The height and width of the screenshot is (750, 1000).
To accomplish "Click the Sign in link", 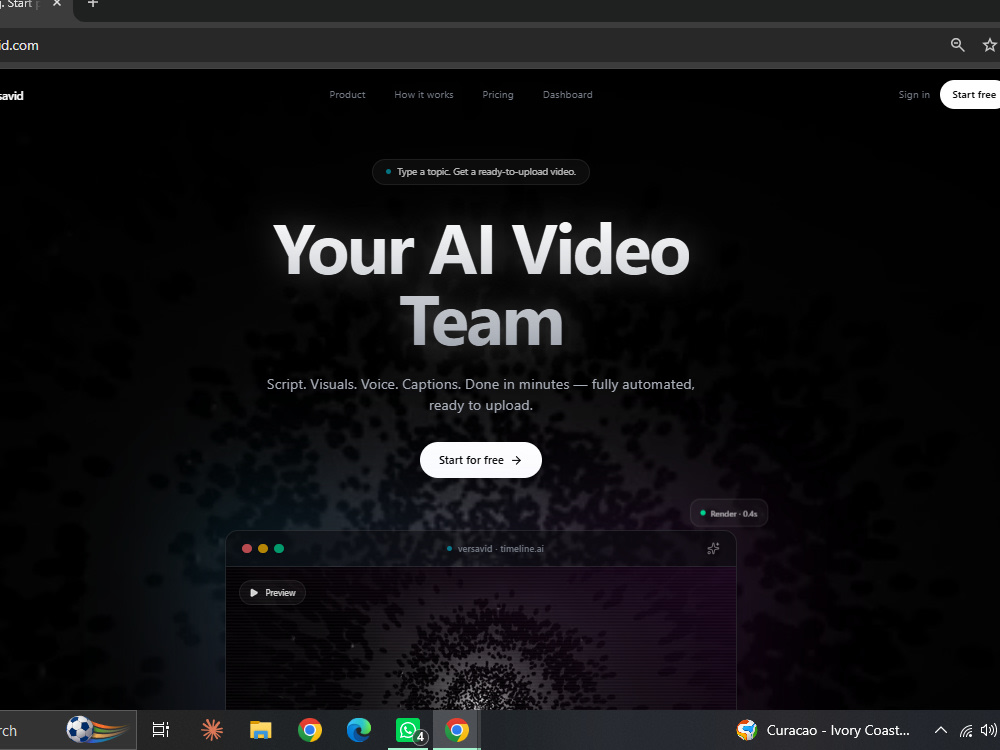I will [x=914, y=94].
